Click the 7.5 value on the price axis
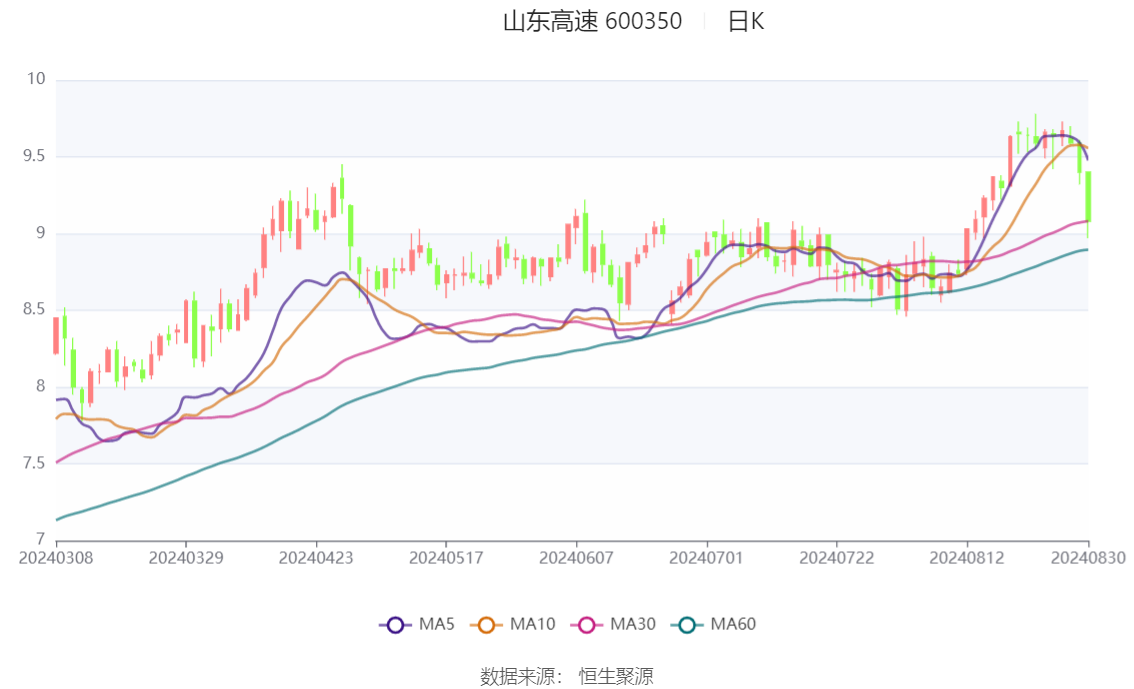Viewport: 1134px width, 689px height. point(34,463)
